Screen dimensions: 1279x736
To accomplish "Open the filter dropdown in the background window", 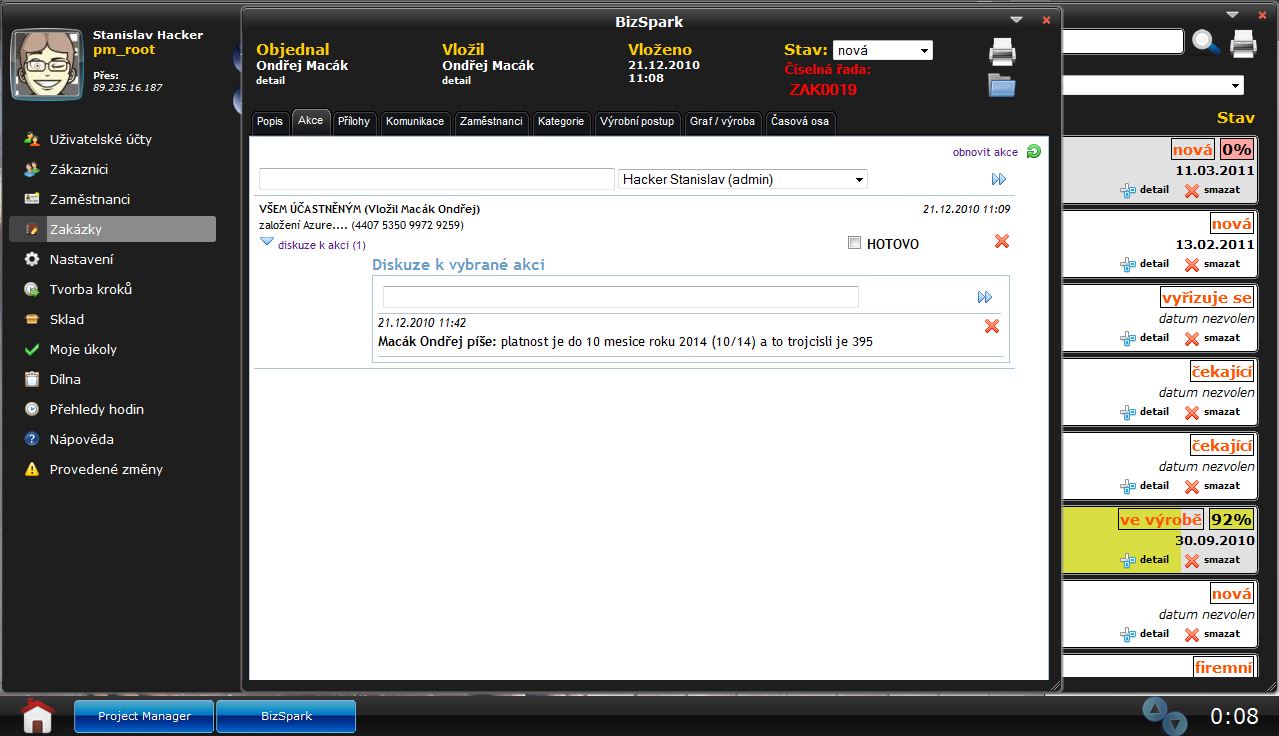I will 1153,86.
